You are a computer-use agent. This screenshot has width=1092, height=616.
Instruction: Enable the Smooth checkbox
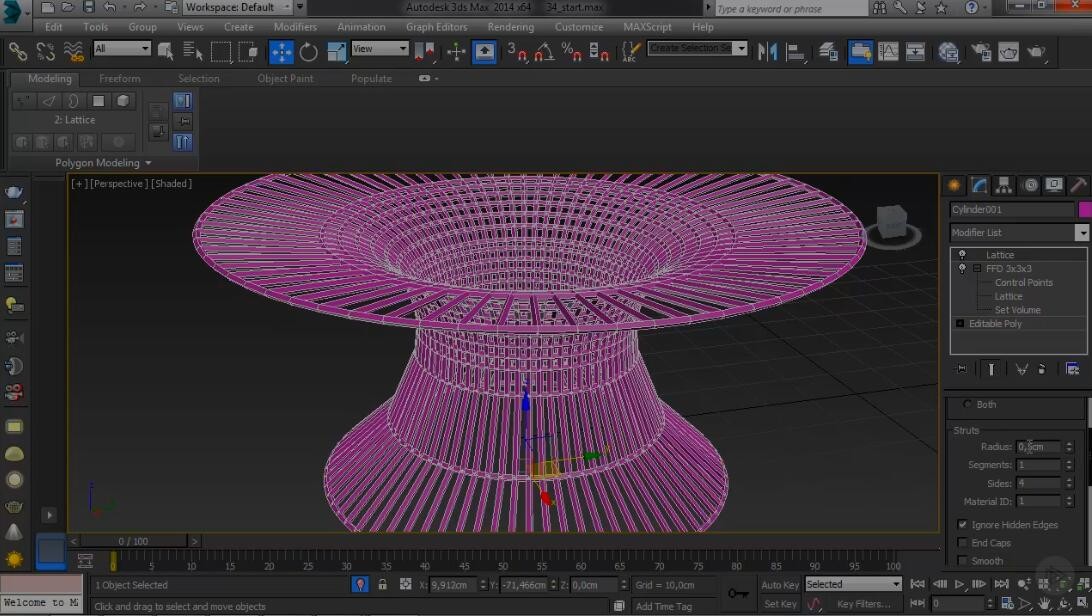click(962, 560)
